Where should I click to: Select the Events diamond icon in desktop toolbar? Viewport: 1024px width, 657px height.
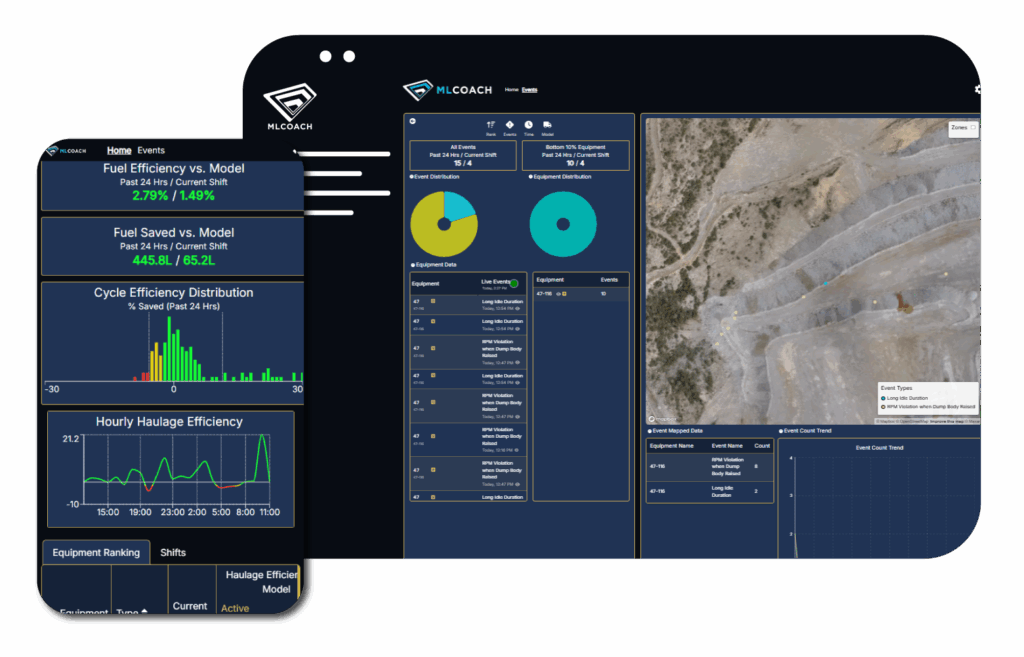(509, 125)
